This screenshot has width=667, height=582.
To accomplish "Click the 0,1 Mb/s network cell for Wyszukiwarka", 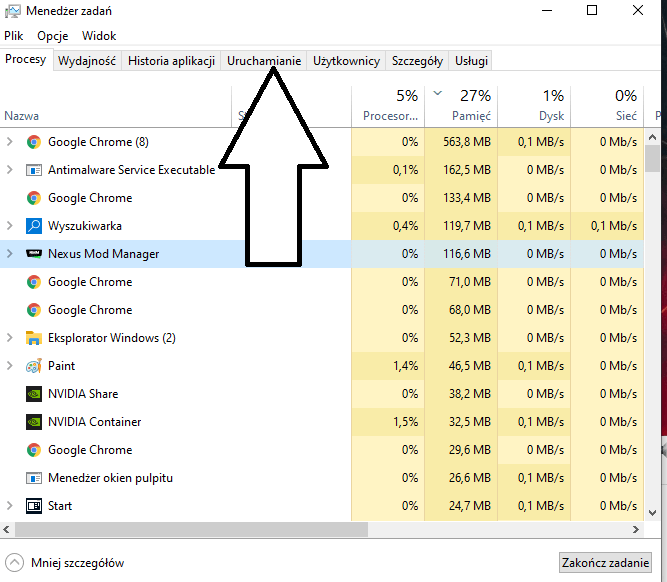I will [x=607, y=225].
